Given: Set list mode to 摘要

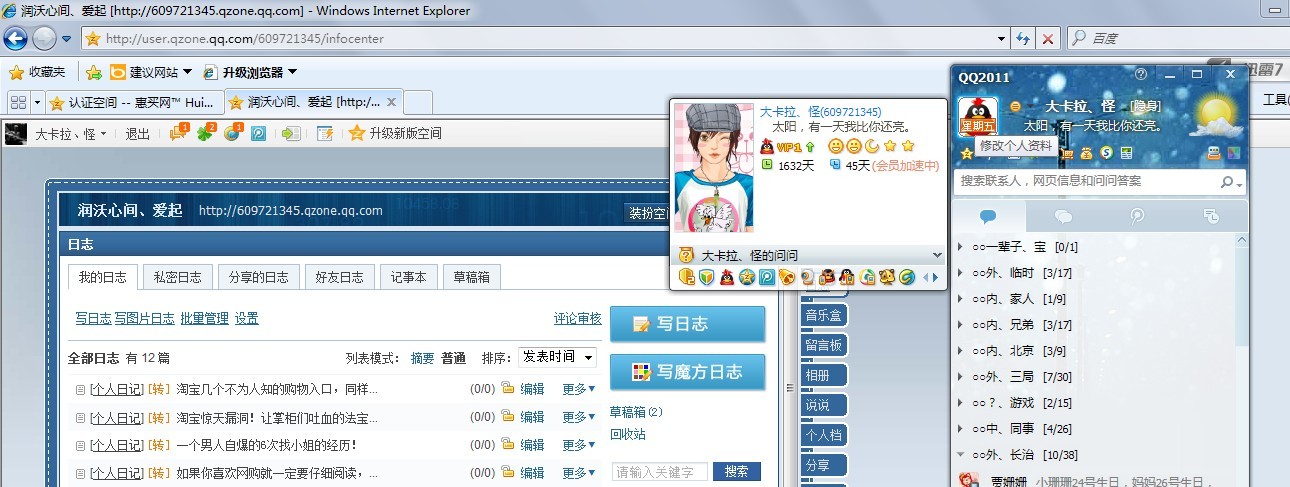Looking at the screenshot, I should pos(422,358).
